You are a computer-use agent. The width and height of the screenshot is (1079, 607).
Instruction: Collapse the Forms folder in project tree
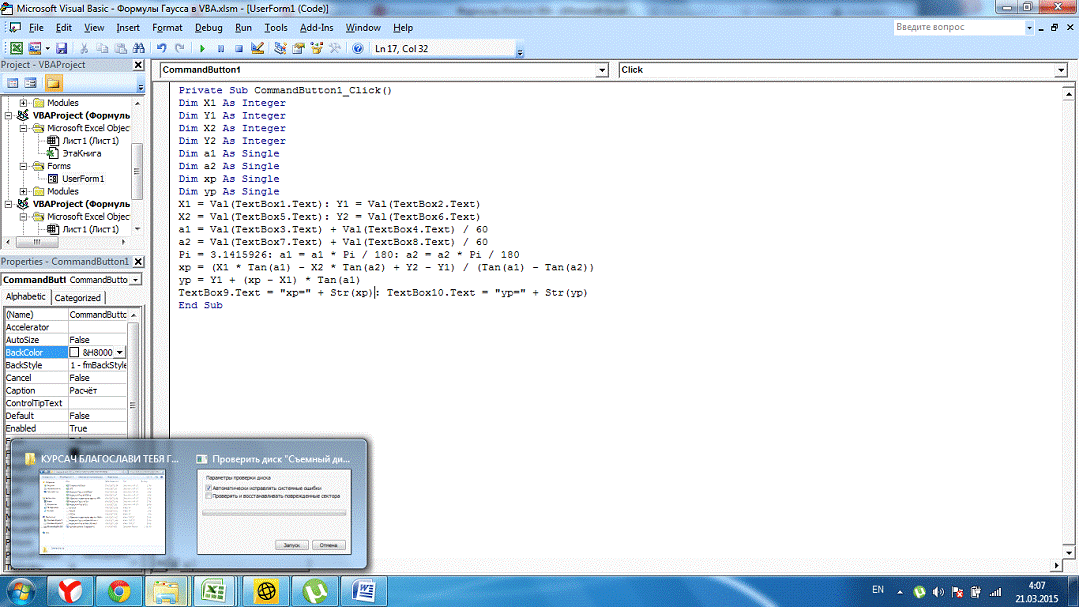(x=24, y=166)
